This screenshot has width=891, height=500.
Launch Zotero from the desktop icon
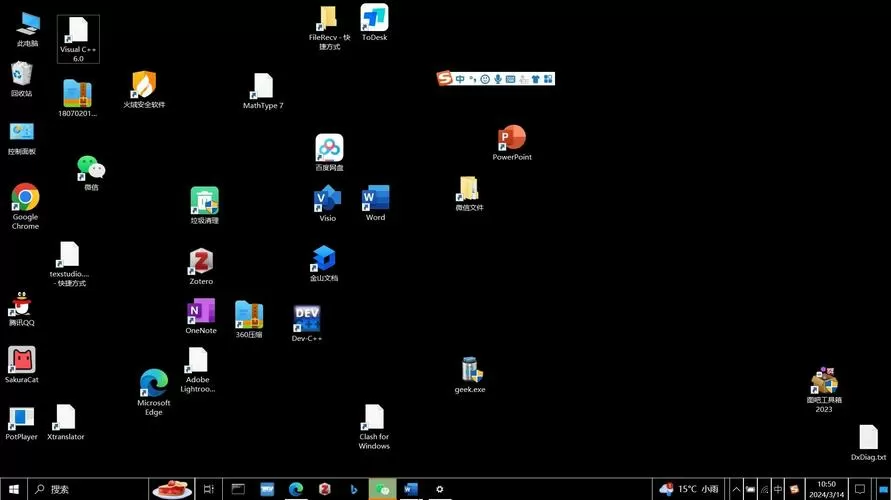pyautogui.click(x=201, y=266)
